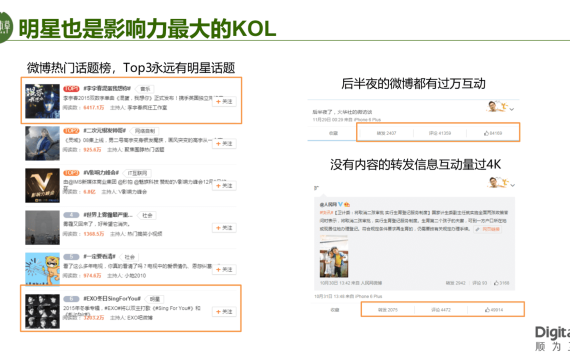
Task: Click repost count 2942 in quoted post
Action: coord(455,283)
